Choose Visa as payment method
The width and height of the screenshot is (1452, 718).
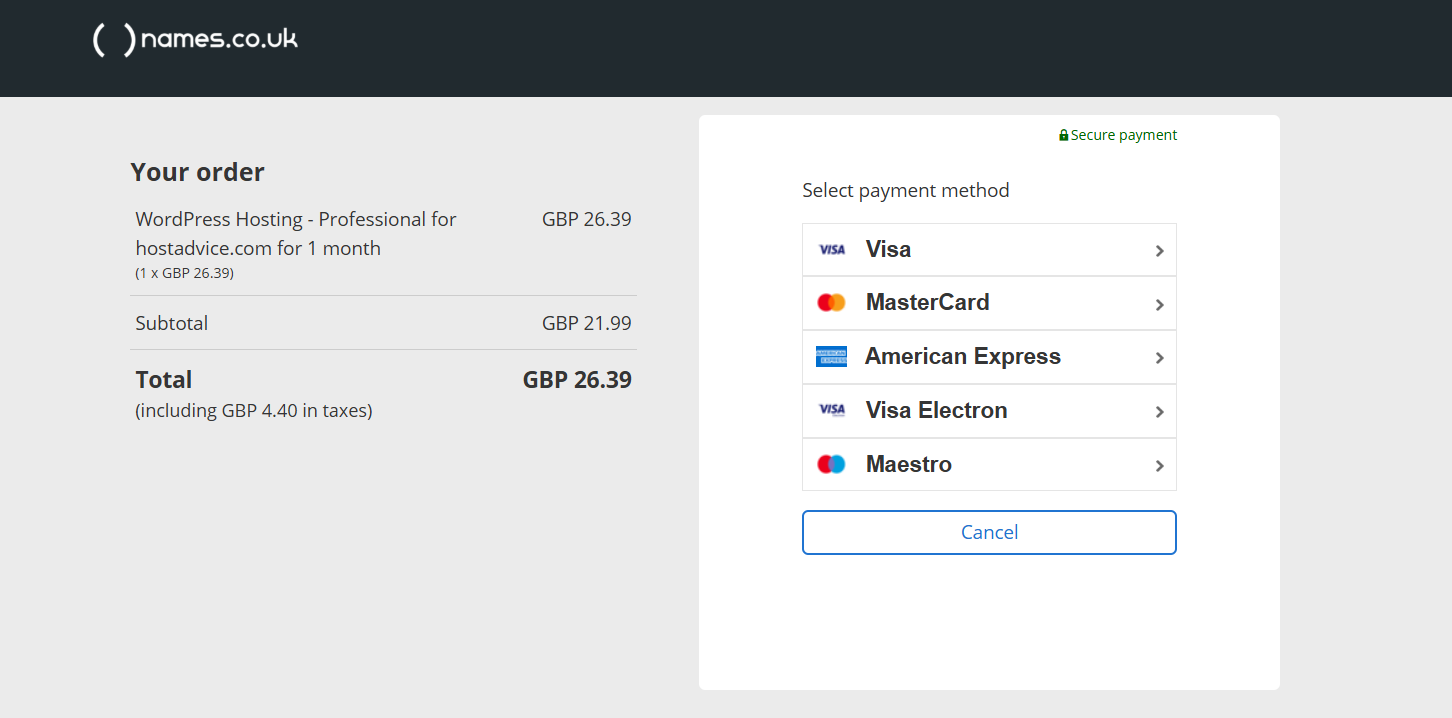989,250
